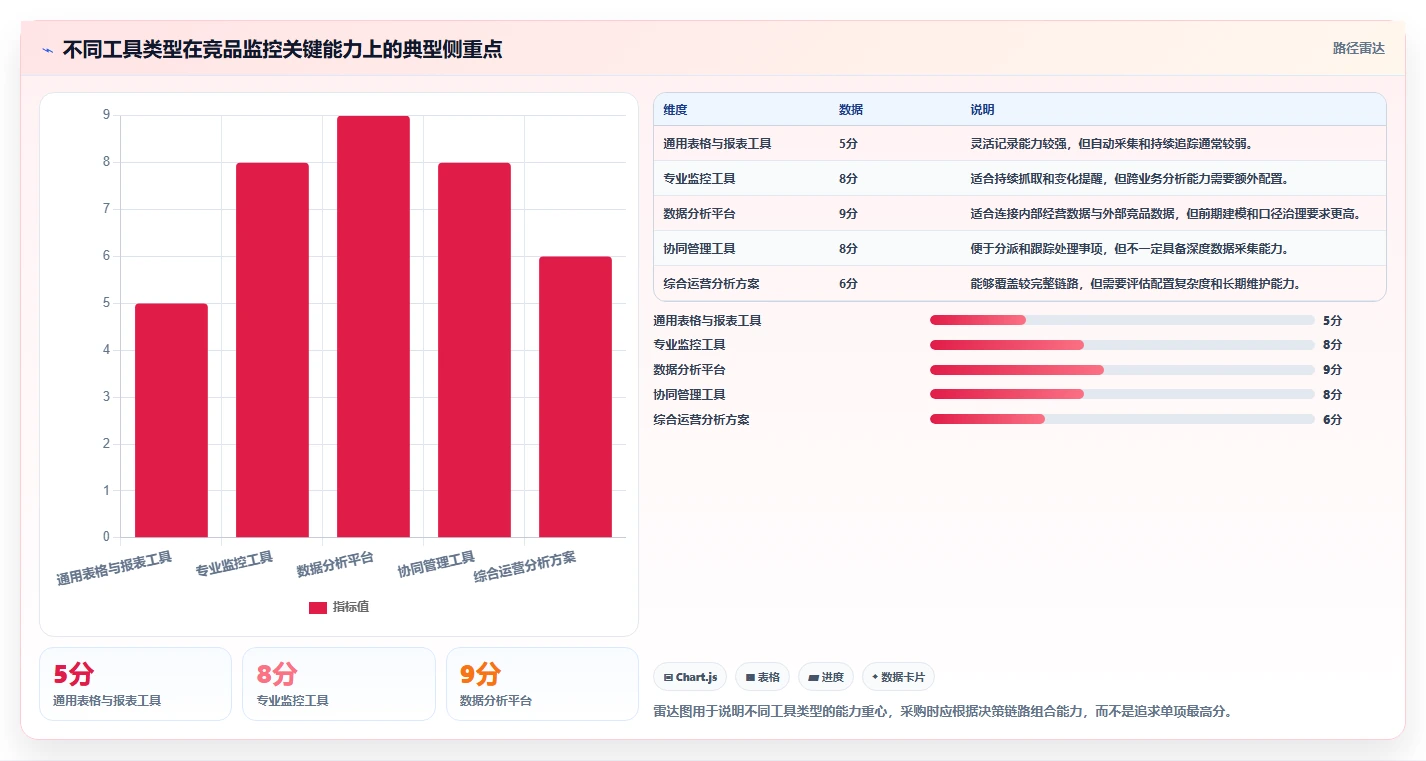The height and width of the screenshot is (761, 1426).
Task: Click the 通用表格与报表工具 progress bar
Action: [x=1122, y=320]
